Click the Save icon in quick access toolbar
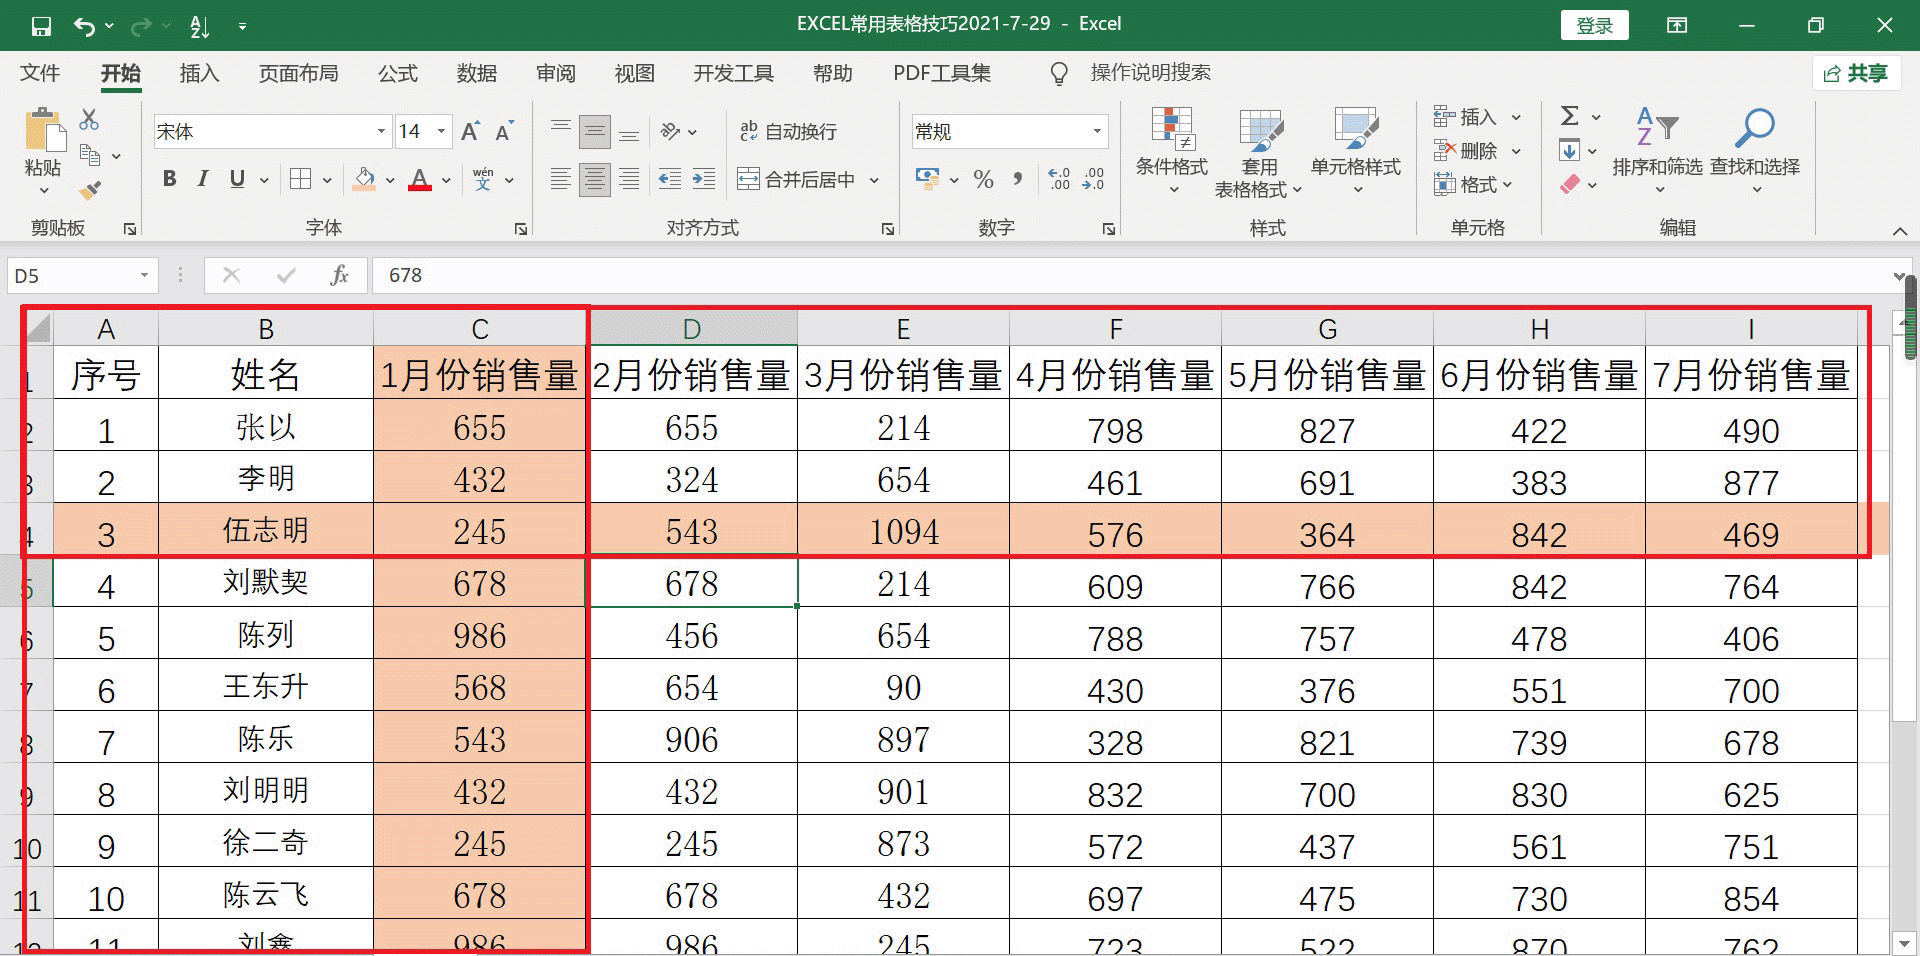1920x956 pixels. 41,26
